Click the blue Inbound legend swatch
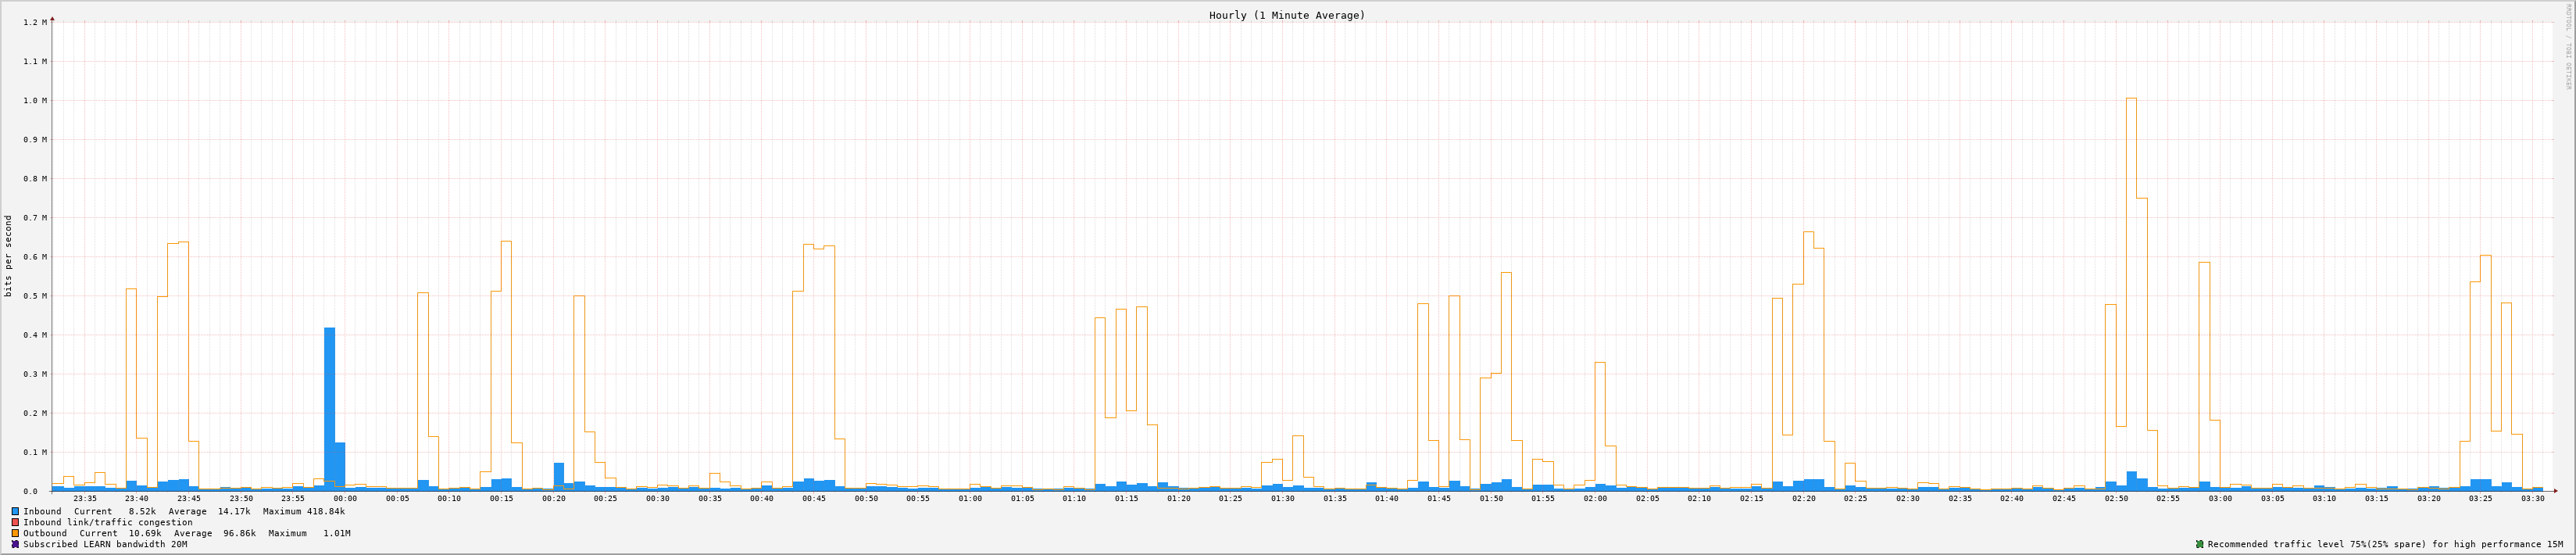The image size is (2576, 555). [15, 511]
